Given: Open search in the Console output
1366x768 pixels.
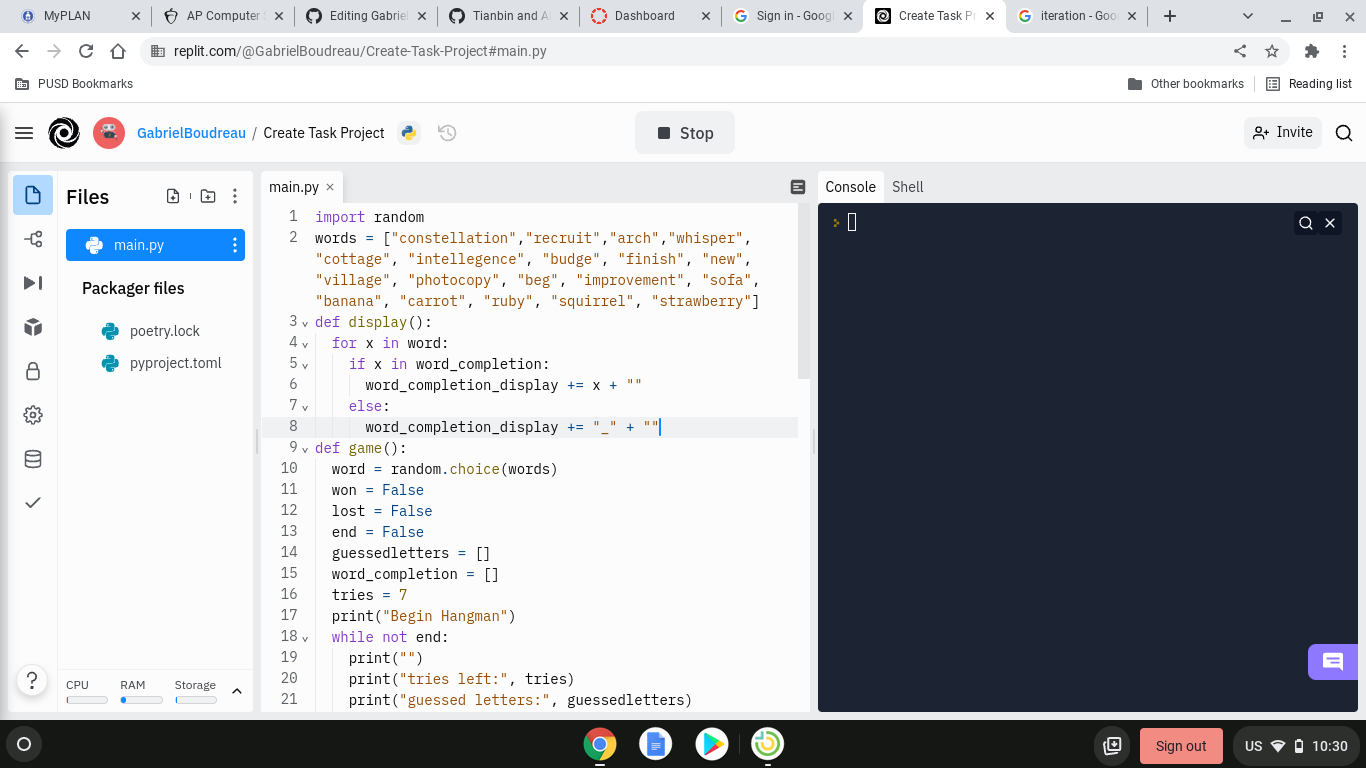Looking at the screenshot, I should click(1306, 223).
